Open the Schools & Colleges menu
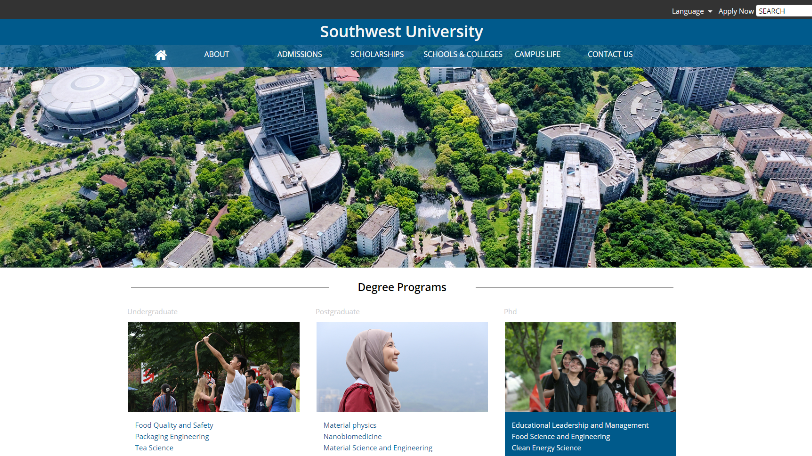 coord(463,55)
